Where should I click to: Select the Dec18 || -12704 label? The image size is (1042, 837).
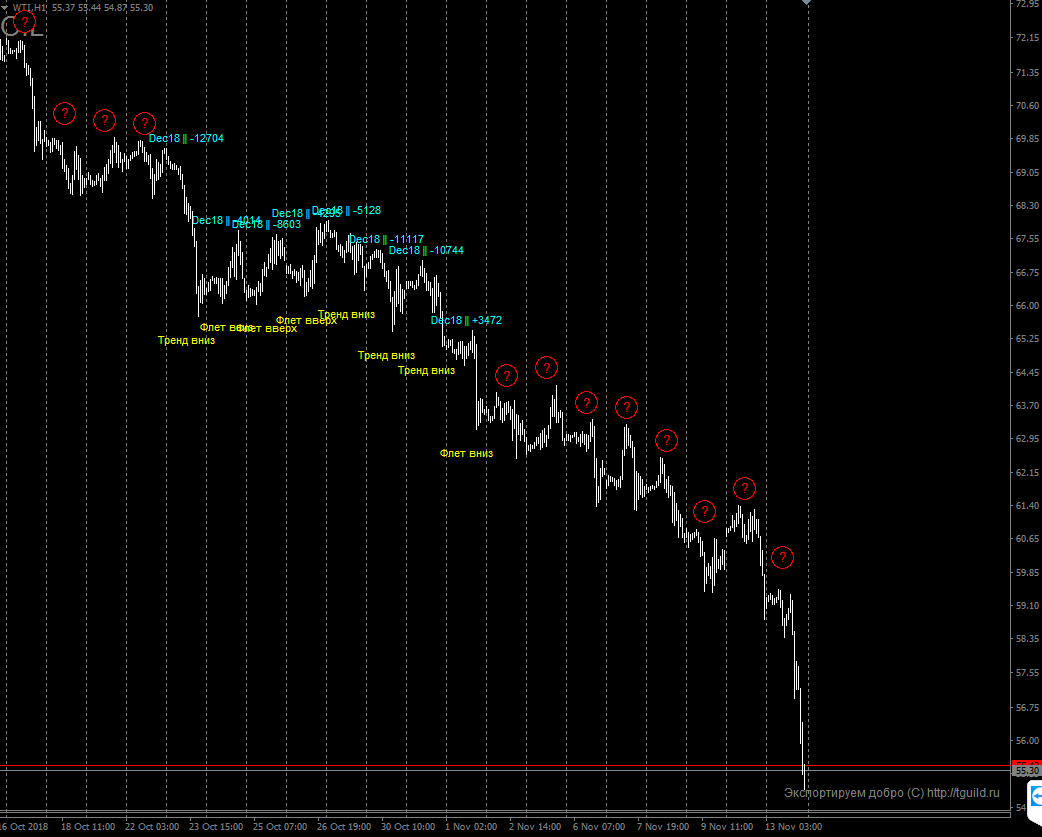[186, 138]
